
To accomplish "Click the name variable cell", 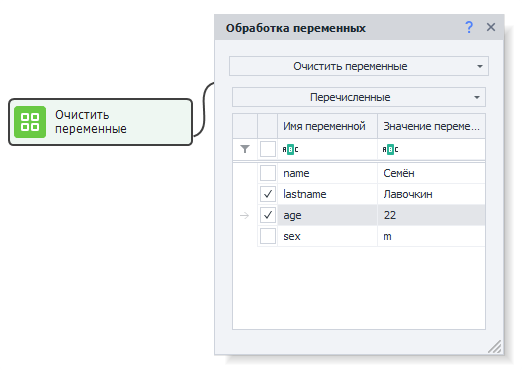I will (327, 173).
